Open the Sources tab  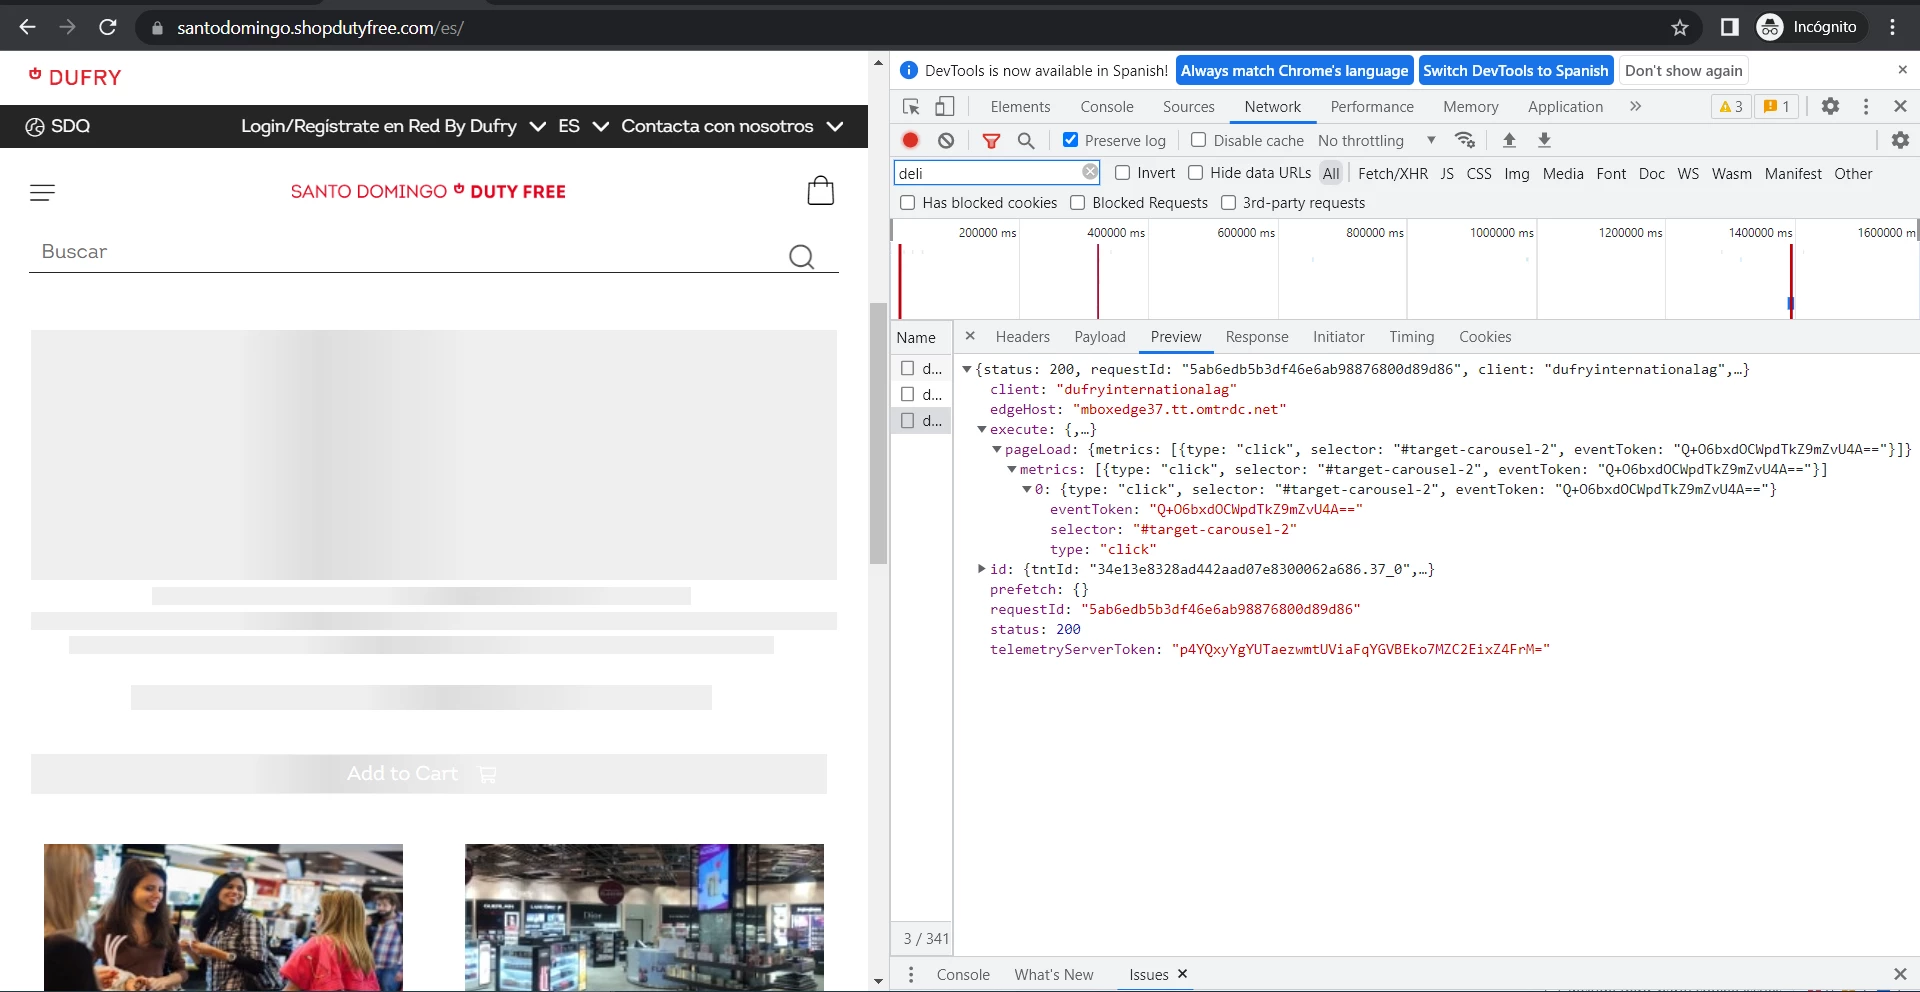pyautogui.click(x=1188, y=107)
